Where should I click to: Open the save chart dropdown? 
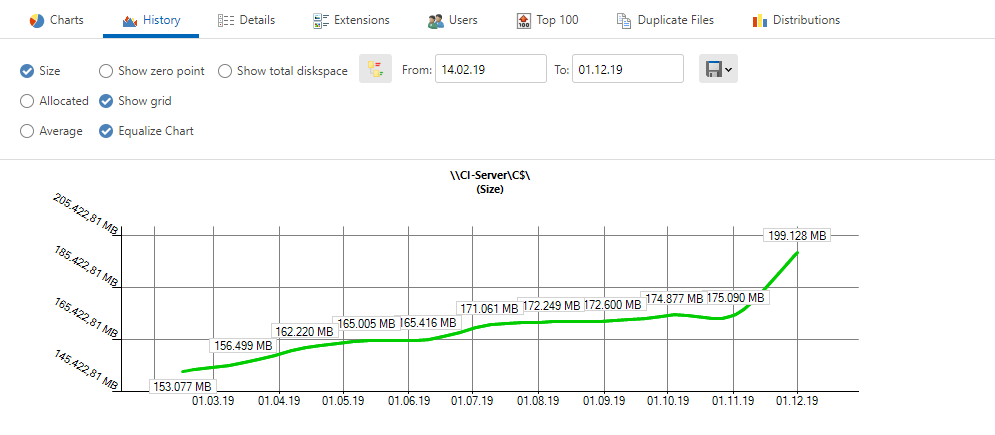(718, 69)
